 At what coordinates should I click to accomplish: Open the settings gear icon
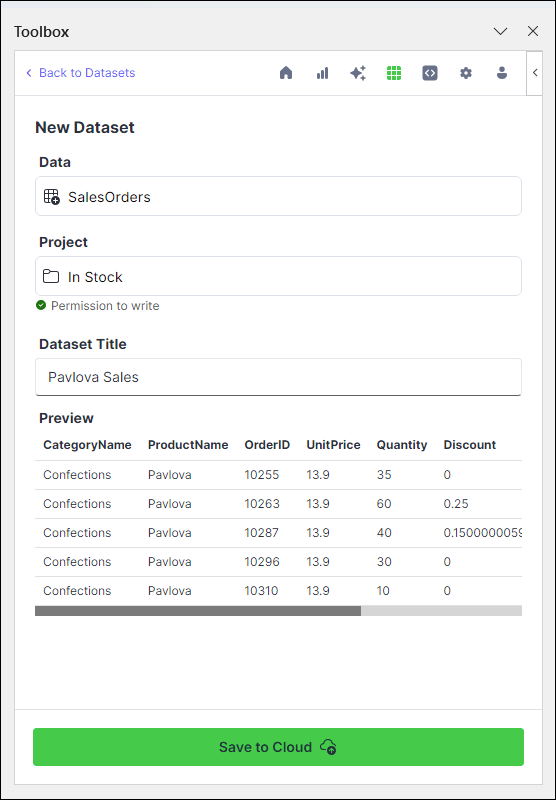(466, 73)
